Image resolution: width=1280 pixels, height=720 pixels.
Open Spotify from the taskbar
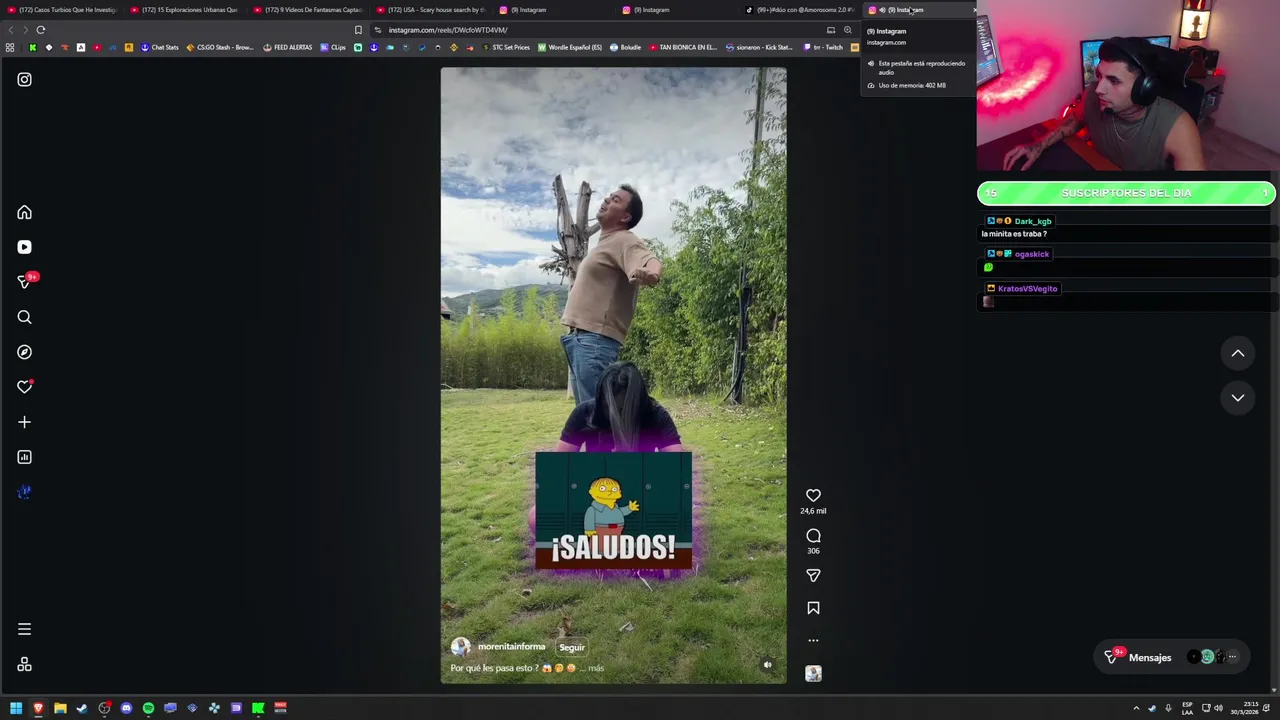pos(148,708)
